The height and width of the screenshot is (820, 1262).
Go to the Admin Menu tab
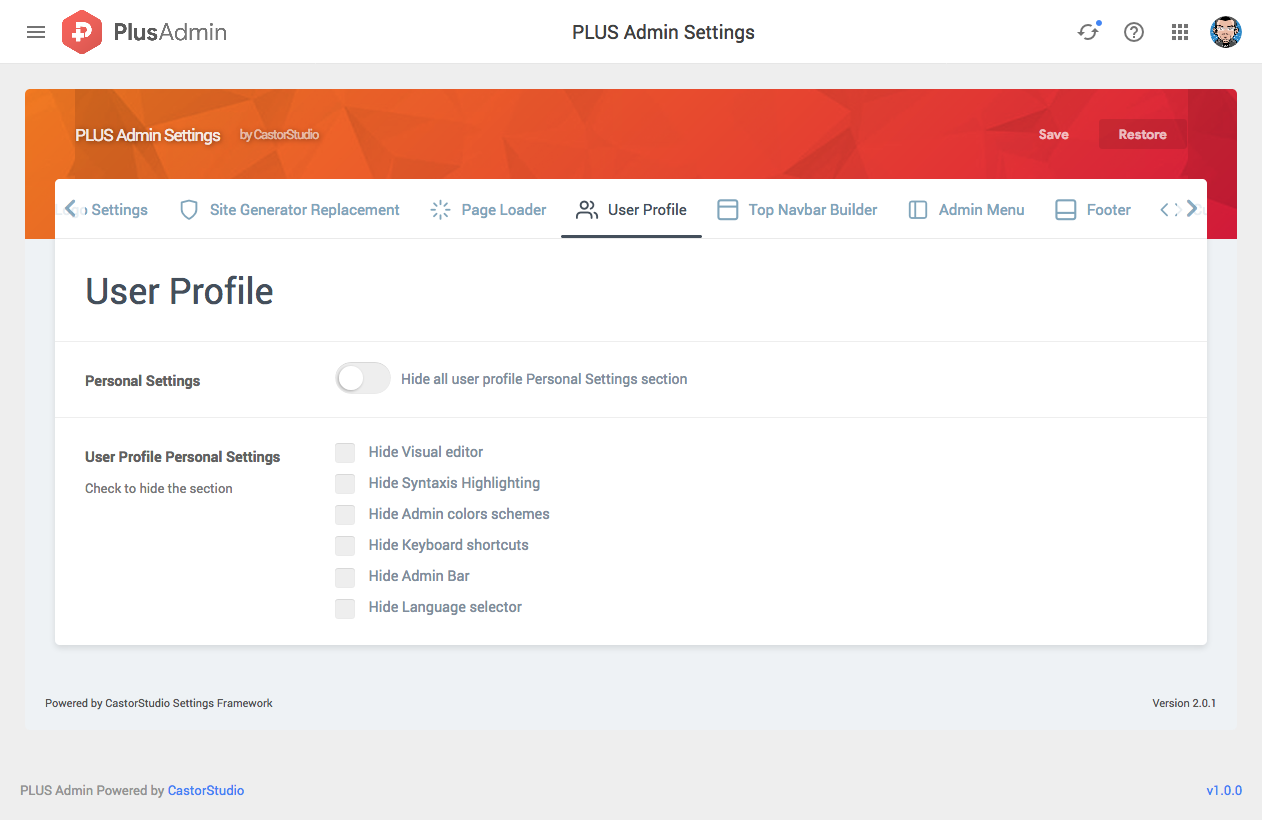pyautogui.click(x=966, y=210)
